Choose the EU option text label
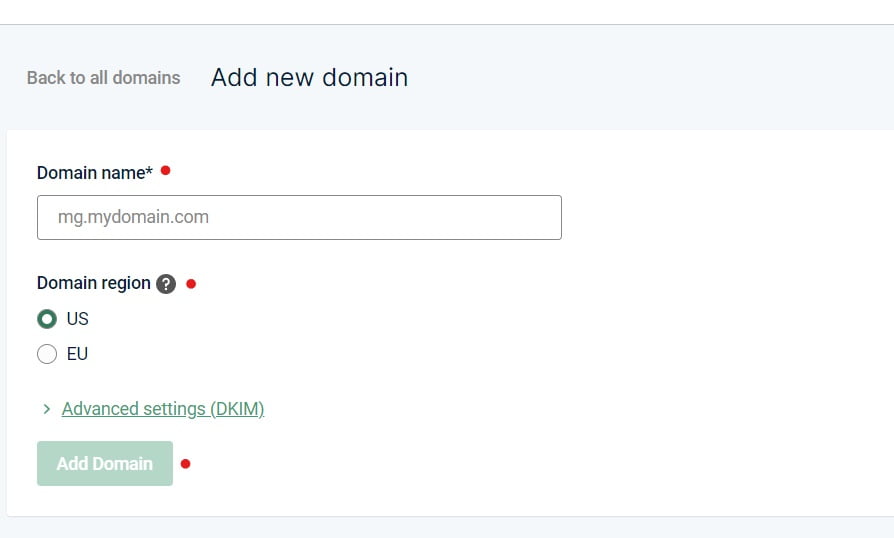 pos(78,354)
